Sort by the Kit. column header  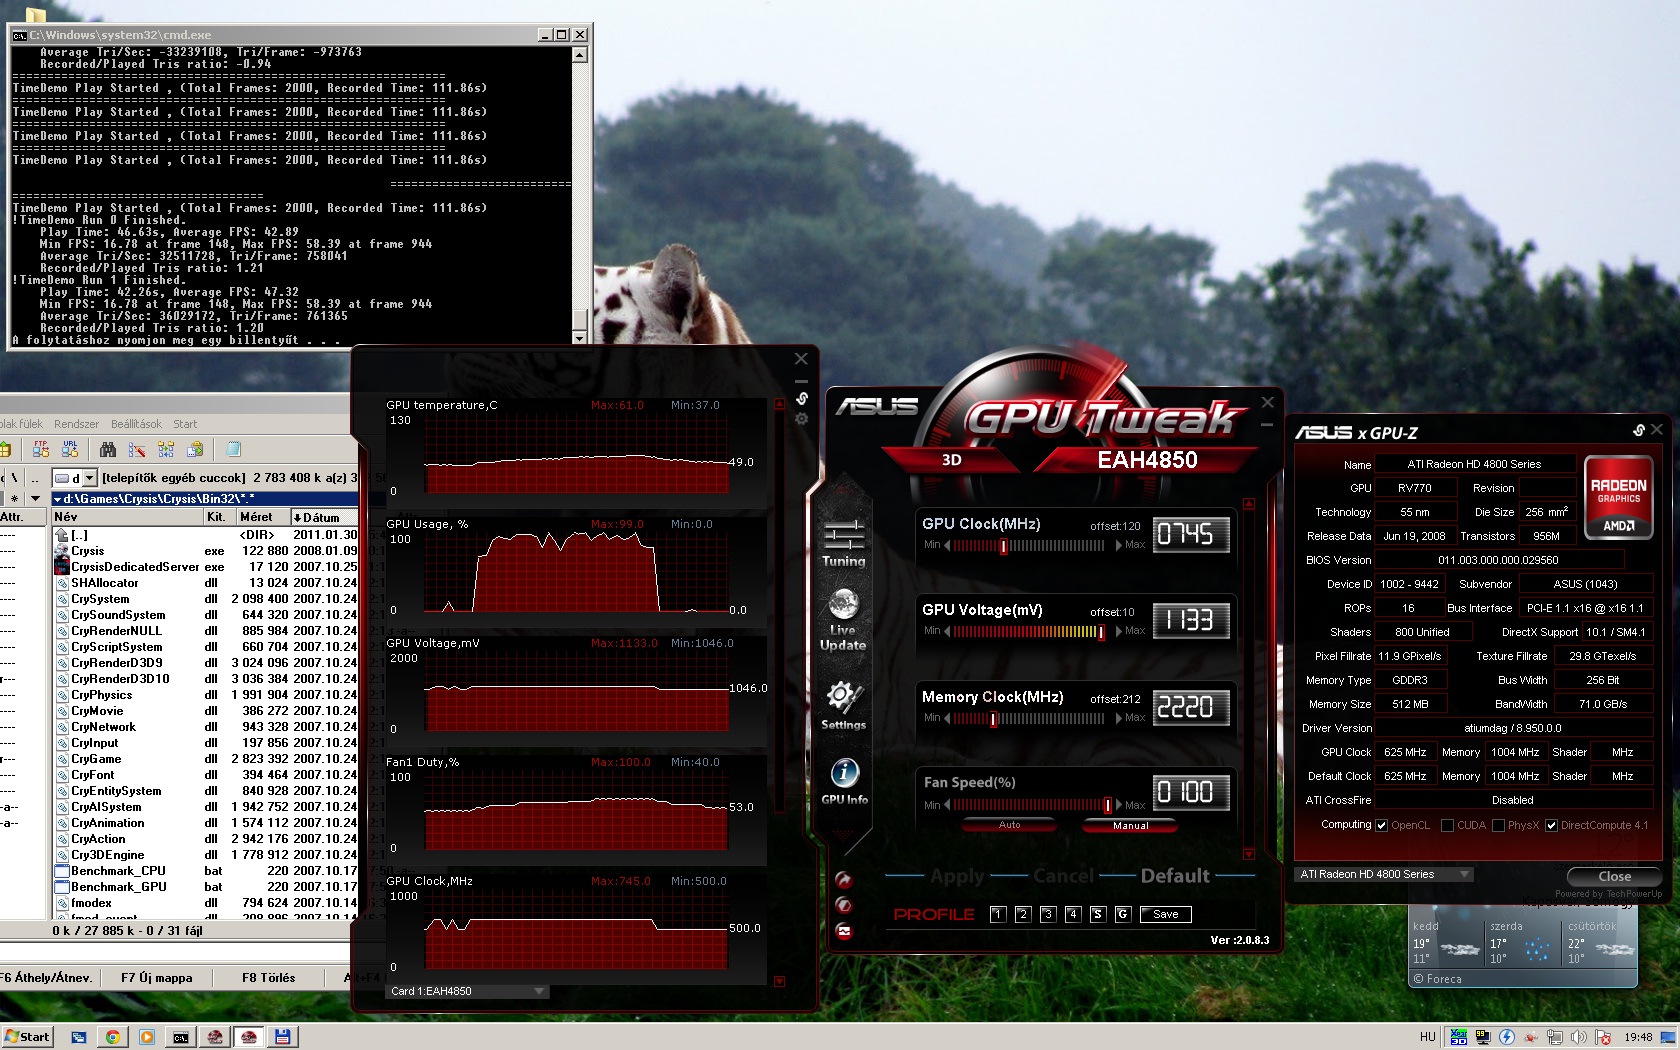click(x=218, y=517)
